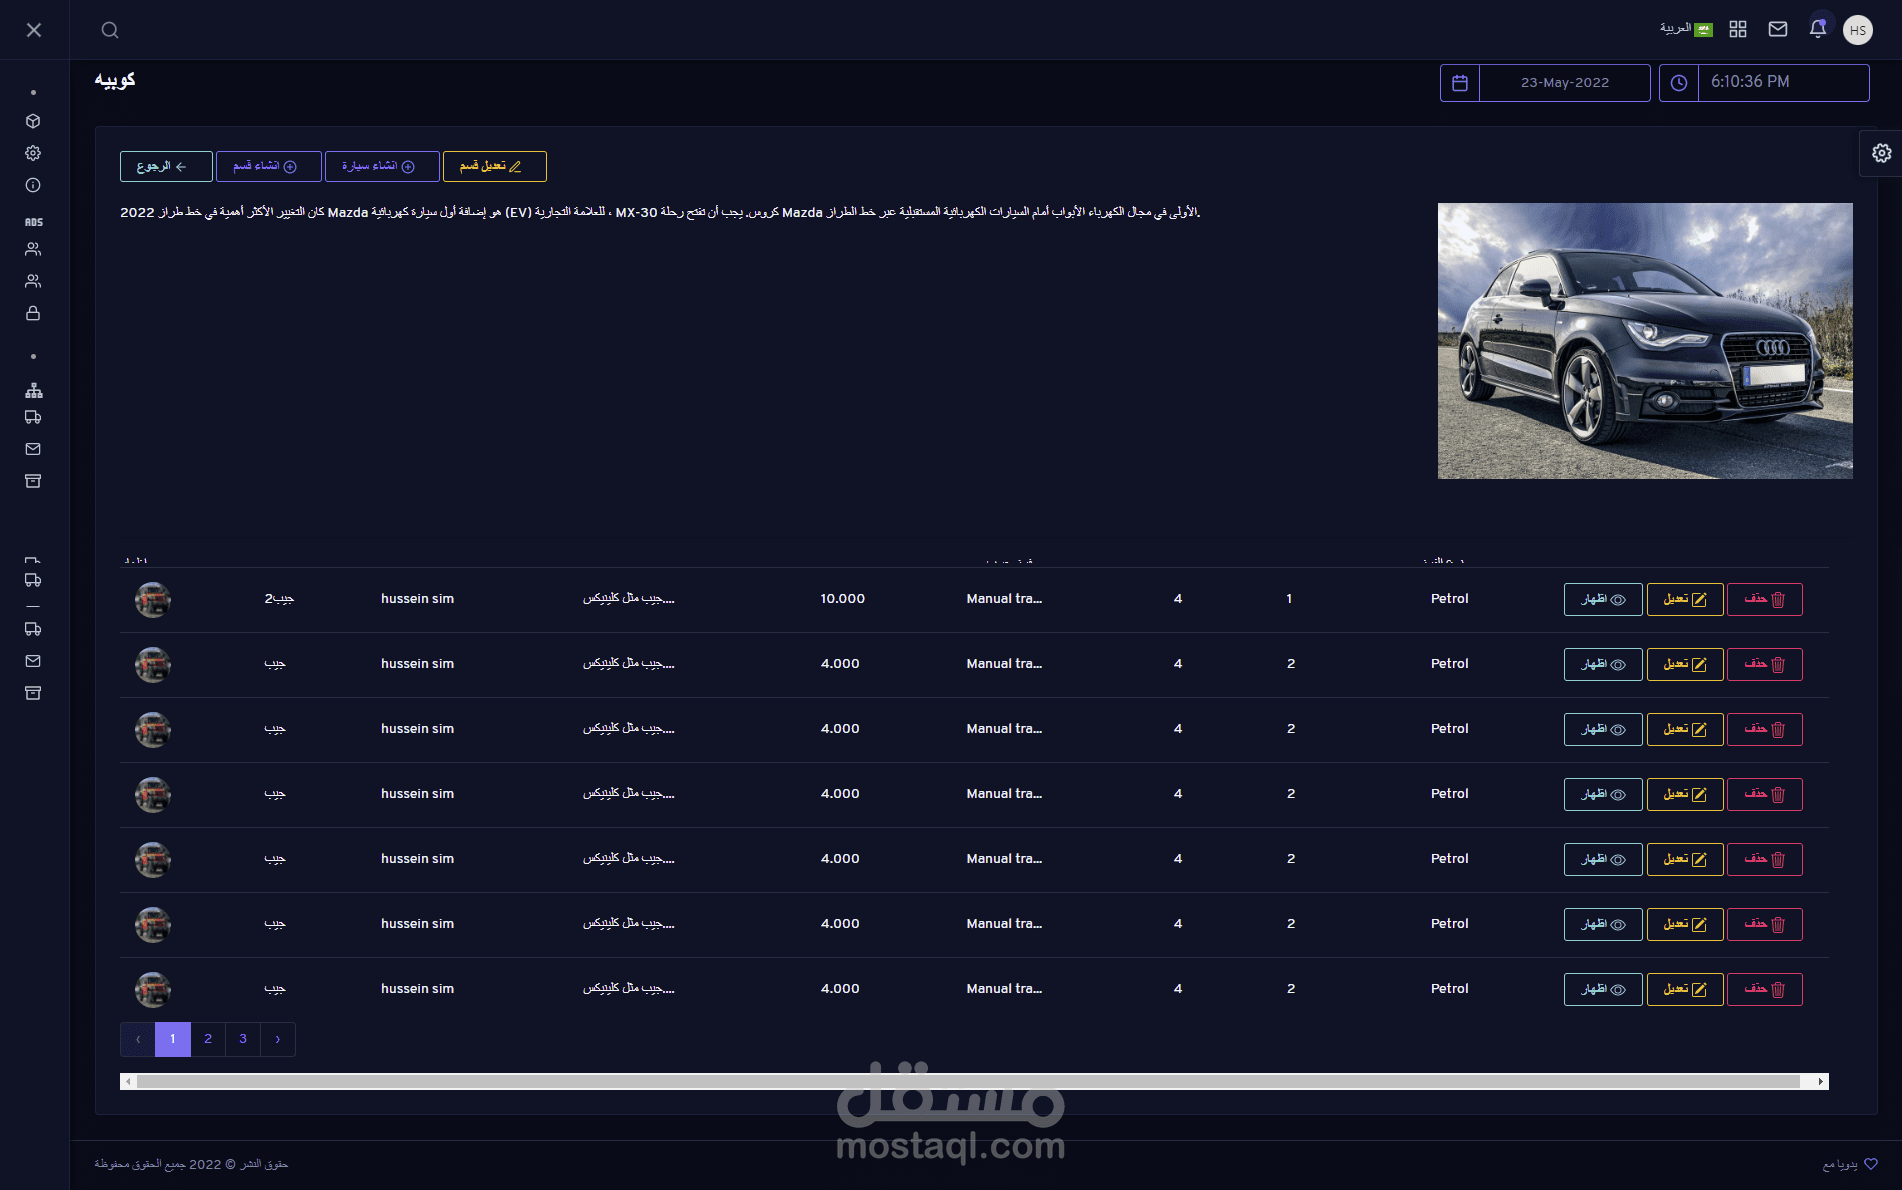
Task: Go to page 3 in pagination
Action: point(243,1039)
